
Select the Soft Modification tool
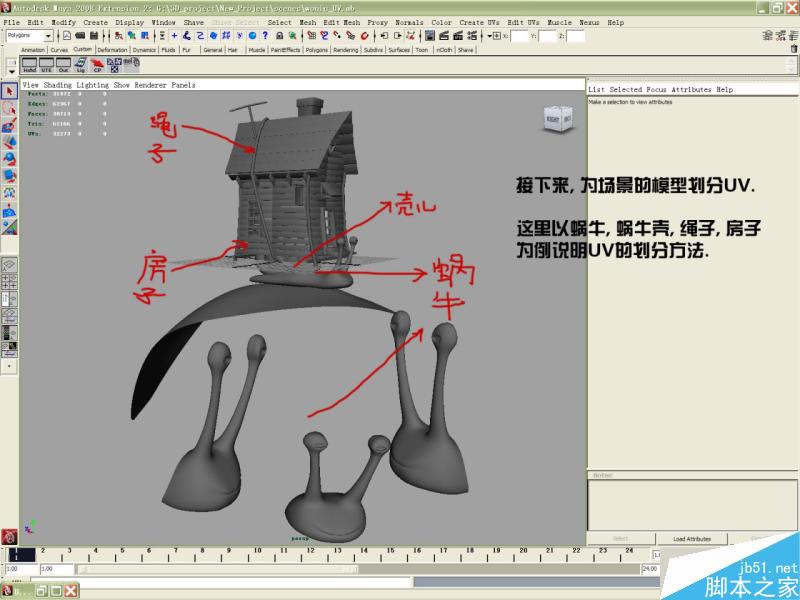(9, 210)
